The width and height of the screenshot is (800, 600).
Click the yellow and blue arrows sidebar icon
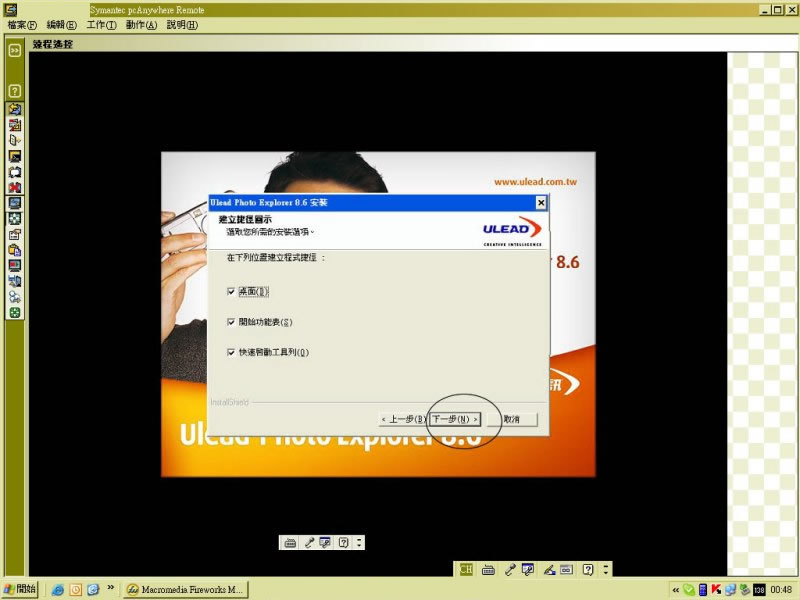click(x=15, y=109)
